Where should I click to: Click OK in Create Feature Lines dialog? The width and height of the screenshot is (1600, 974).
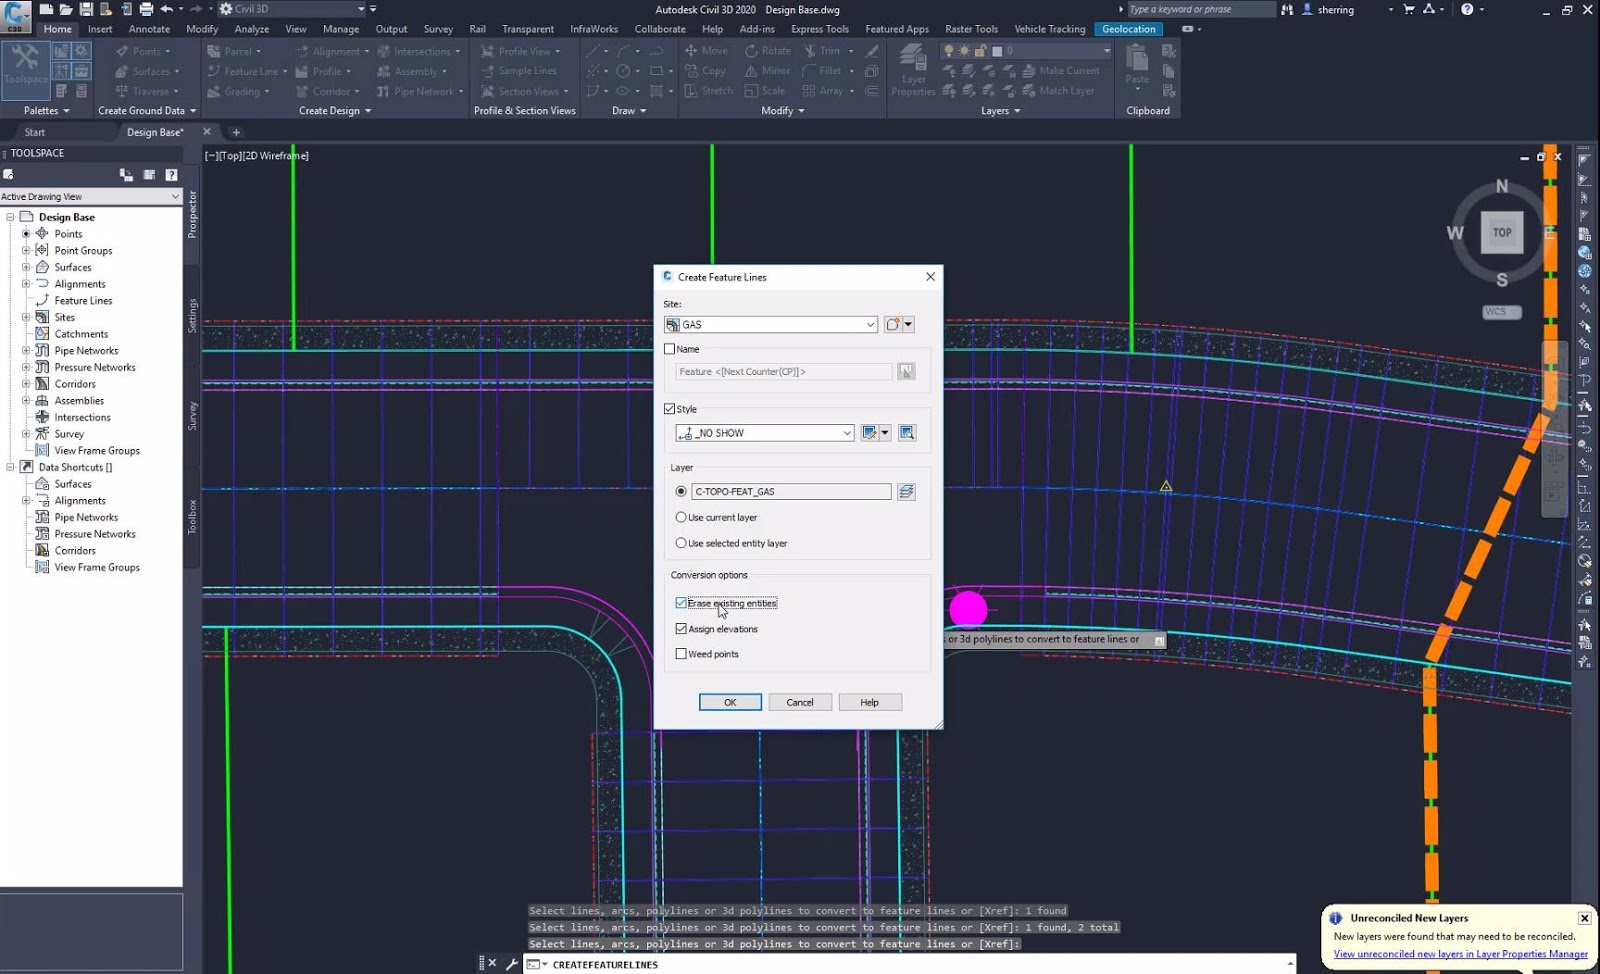[x=729, y=701]
